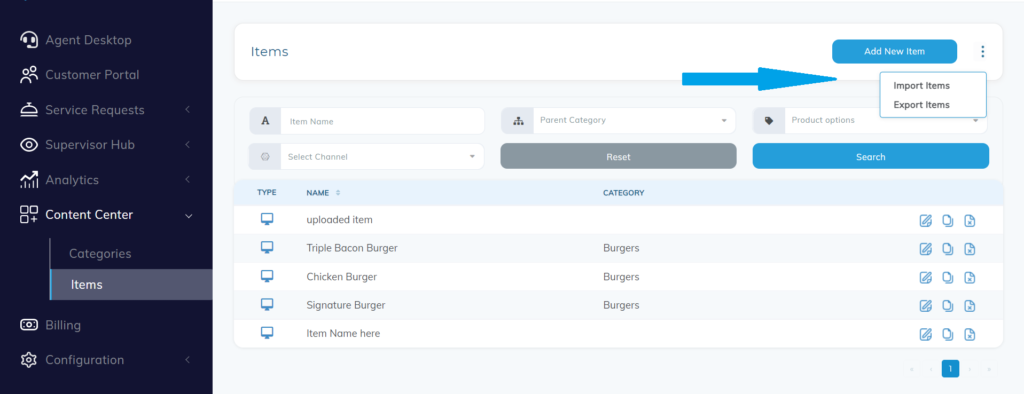Open Categories in the sidebar

100,254
